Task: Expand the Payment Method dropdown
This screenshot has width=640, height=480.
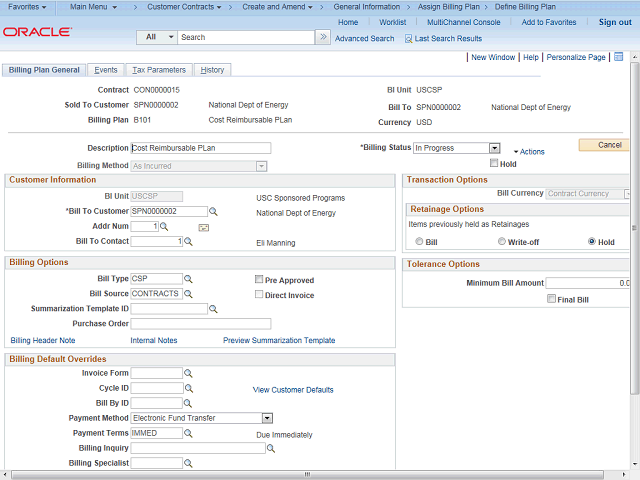Action: [x=267, y=418]
